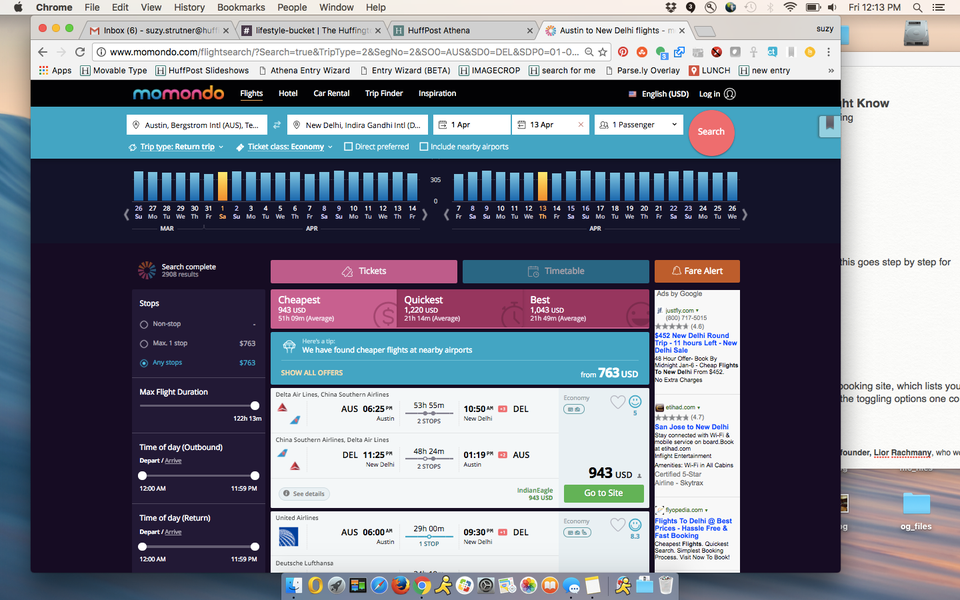Save the United Airlines flight with heart
Image resolution: width=960 pixels, height=600 pixels.
click(618, 525)
